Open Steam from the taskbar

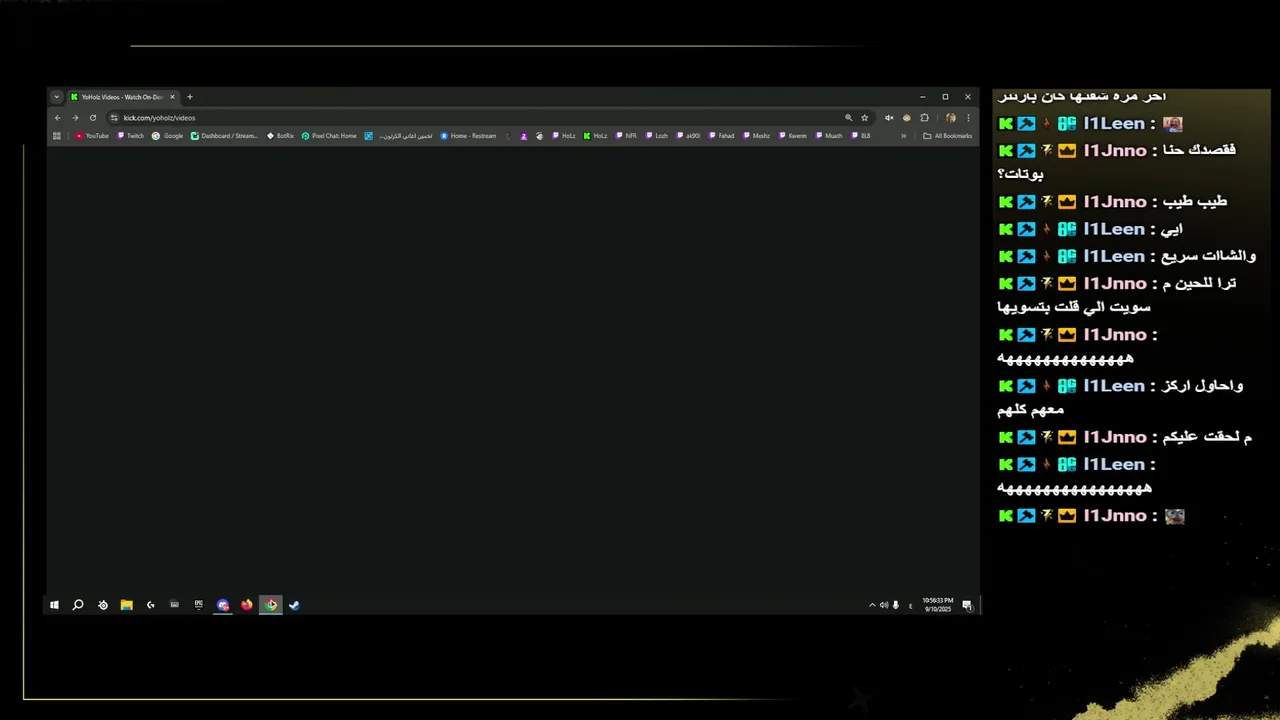coord(294,605)
